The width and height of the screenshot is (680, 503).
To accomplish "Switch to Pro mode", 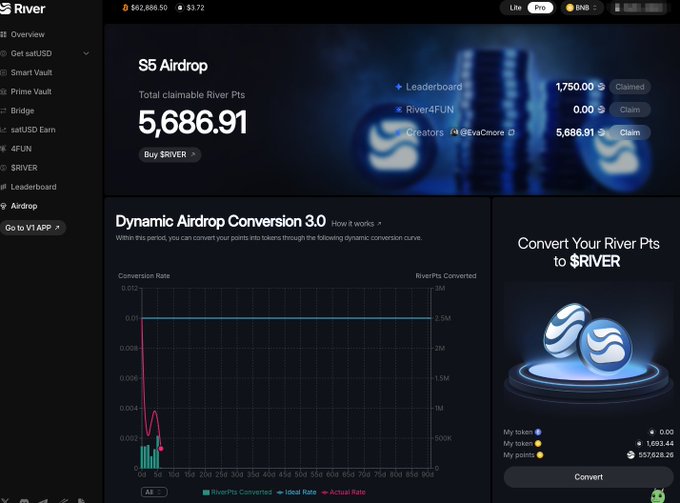I will tap(540, 8).
